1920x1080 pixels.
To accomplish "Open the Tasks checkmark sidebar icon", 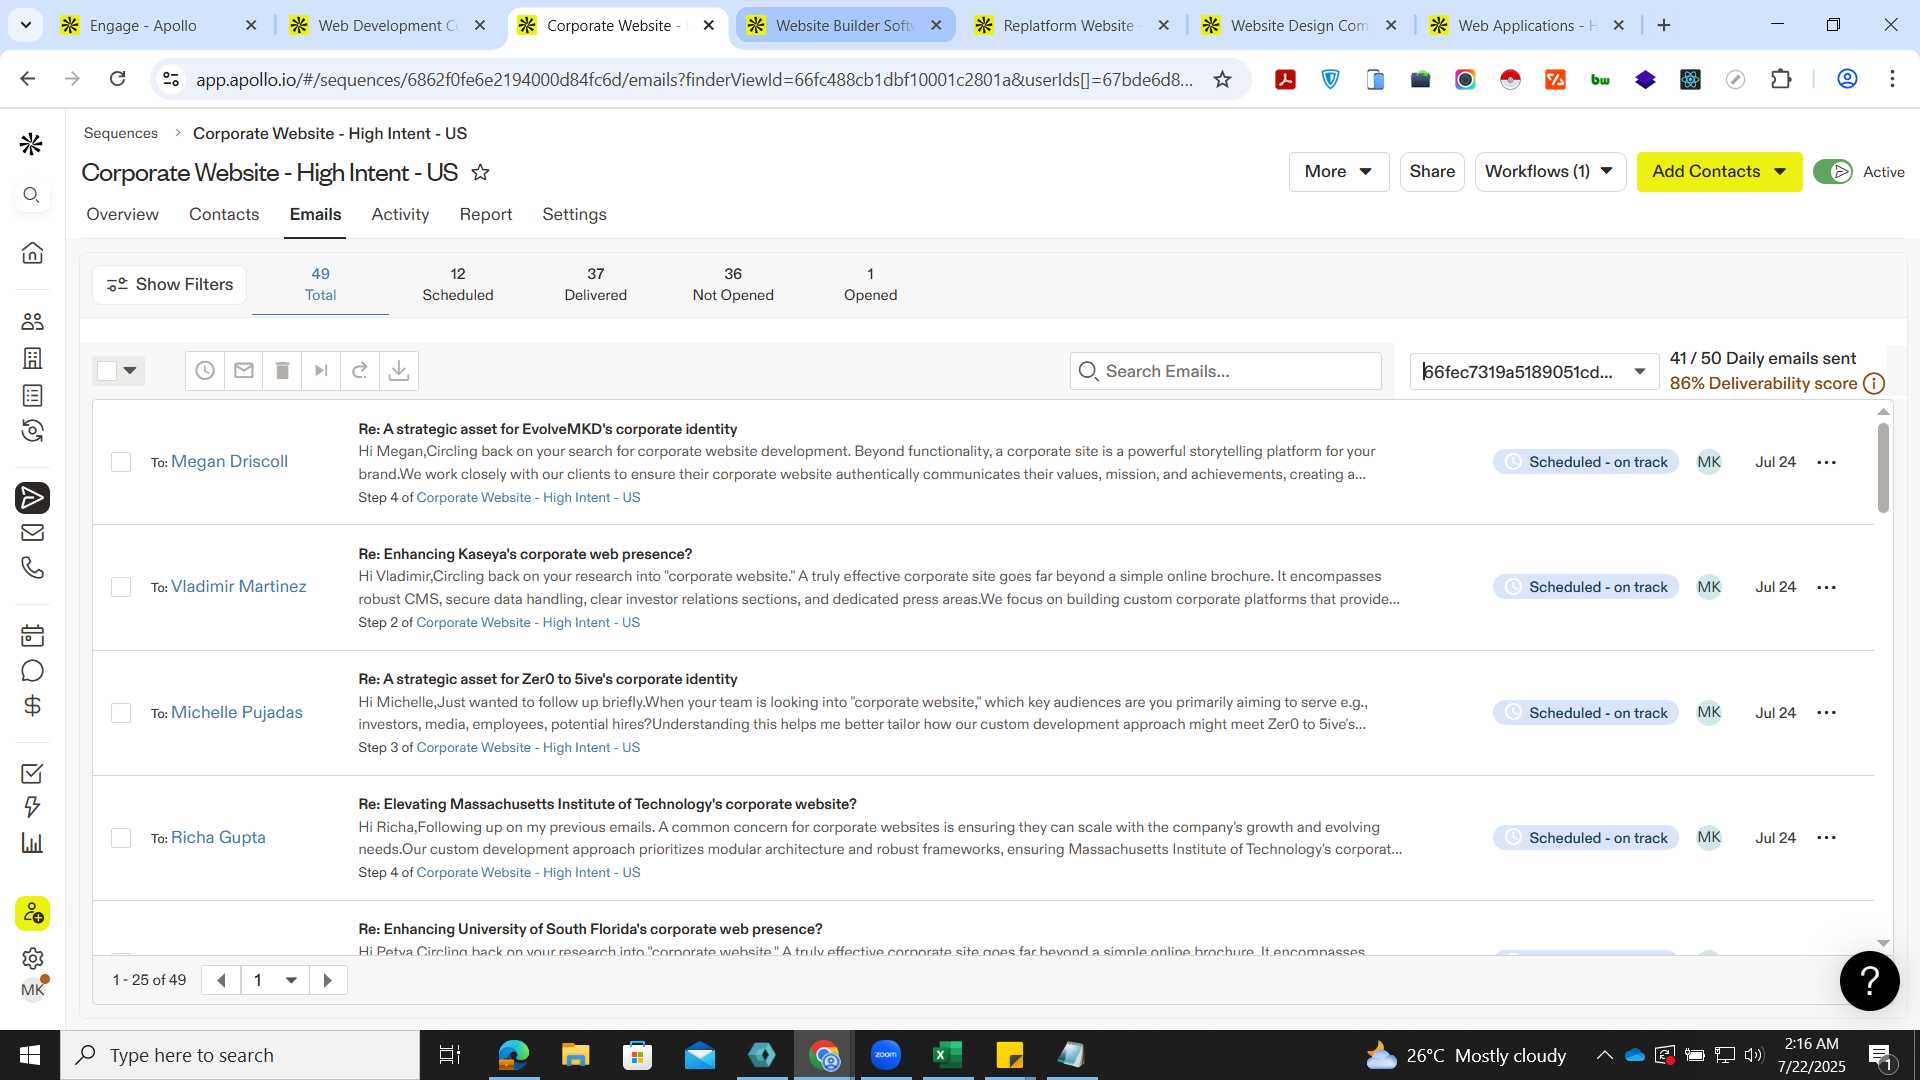I will (x=32, y=773).
